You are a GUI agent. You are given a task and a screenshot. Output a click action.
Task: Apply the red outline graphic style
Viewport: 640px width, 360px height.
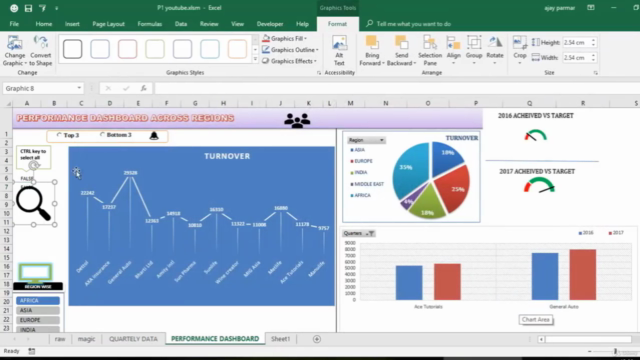127,49
